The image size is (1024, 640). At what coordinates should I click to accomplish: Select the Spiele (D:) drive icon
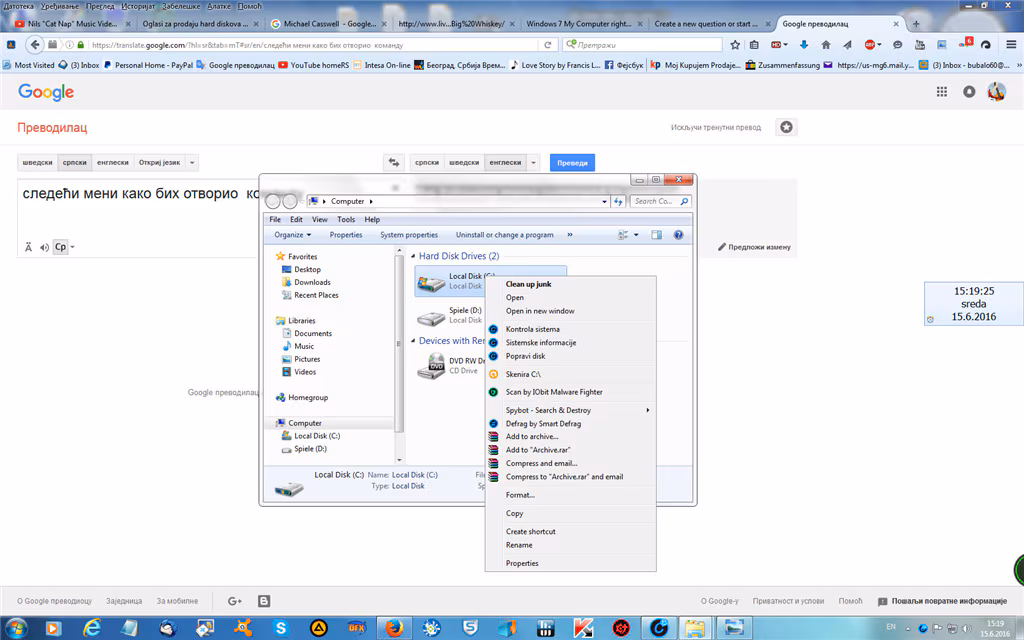[x=431, y=317]
